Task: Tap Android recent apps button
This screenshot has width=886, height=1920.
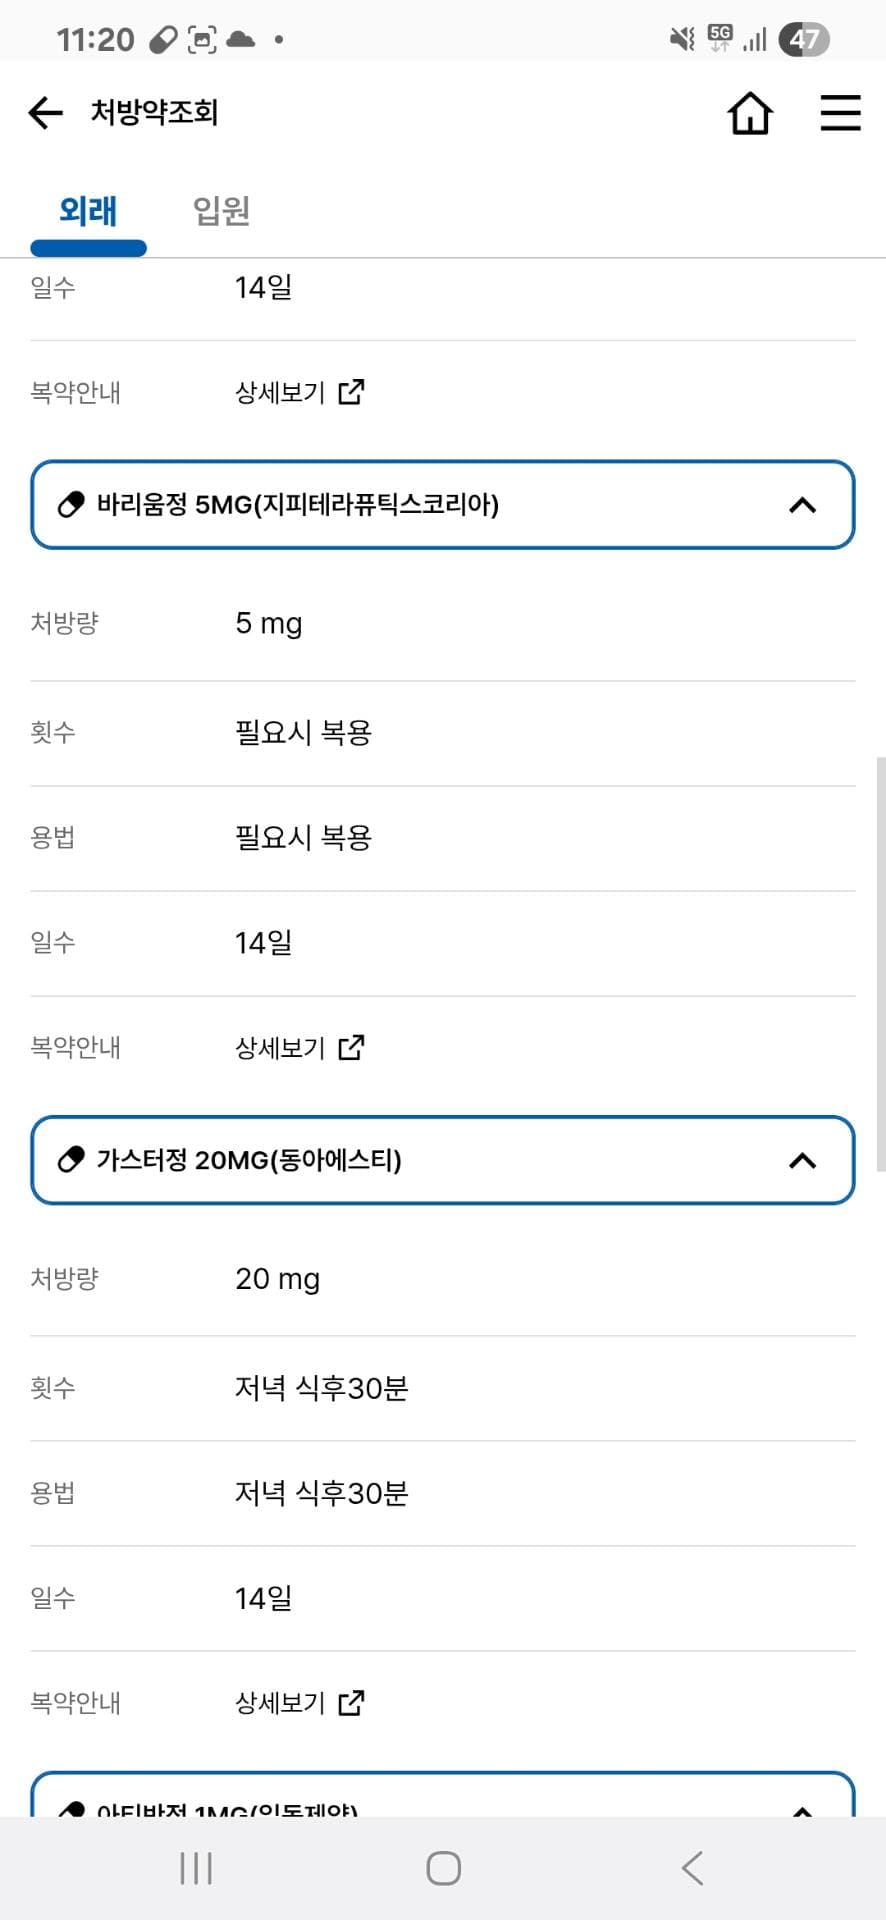Action: pos(196,1868)
